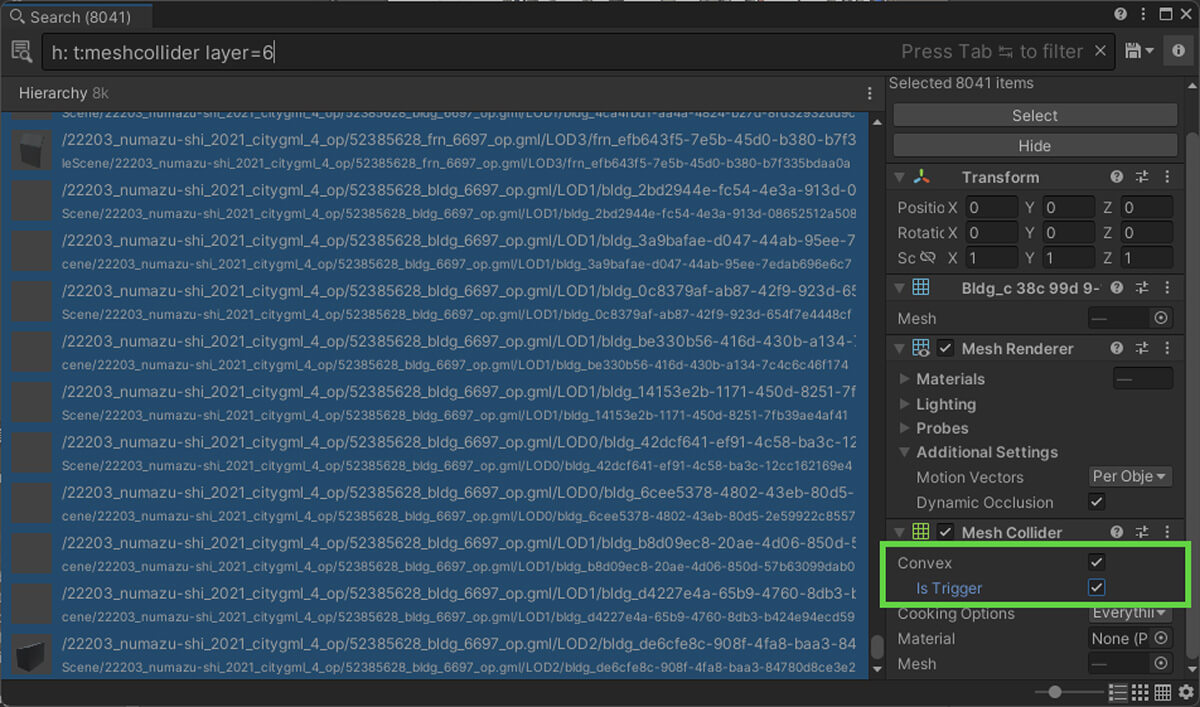The width and height of the screenshot is (1200, 707).
Task: Switch results to grid view
Action: (x=1140, y=692)
